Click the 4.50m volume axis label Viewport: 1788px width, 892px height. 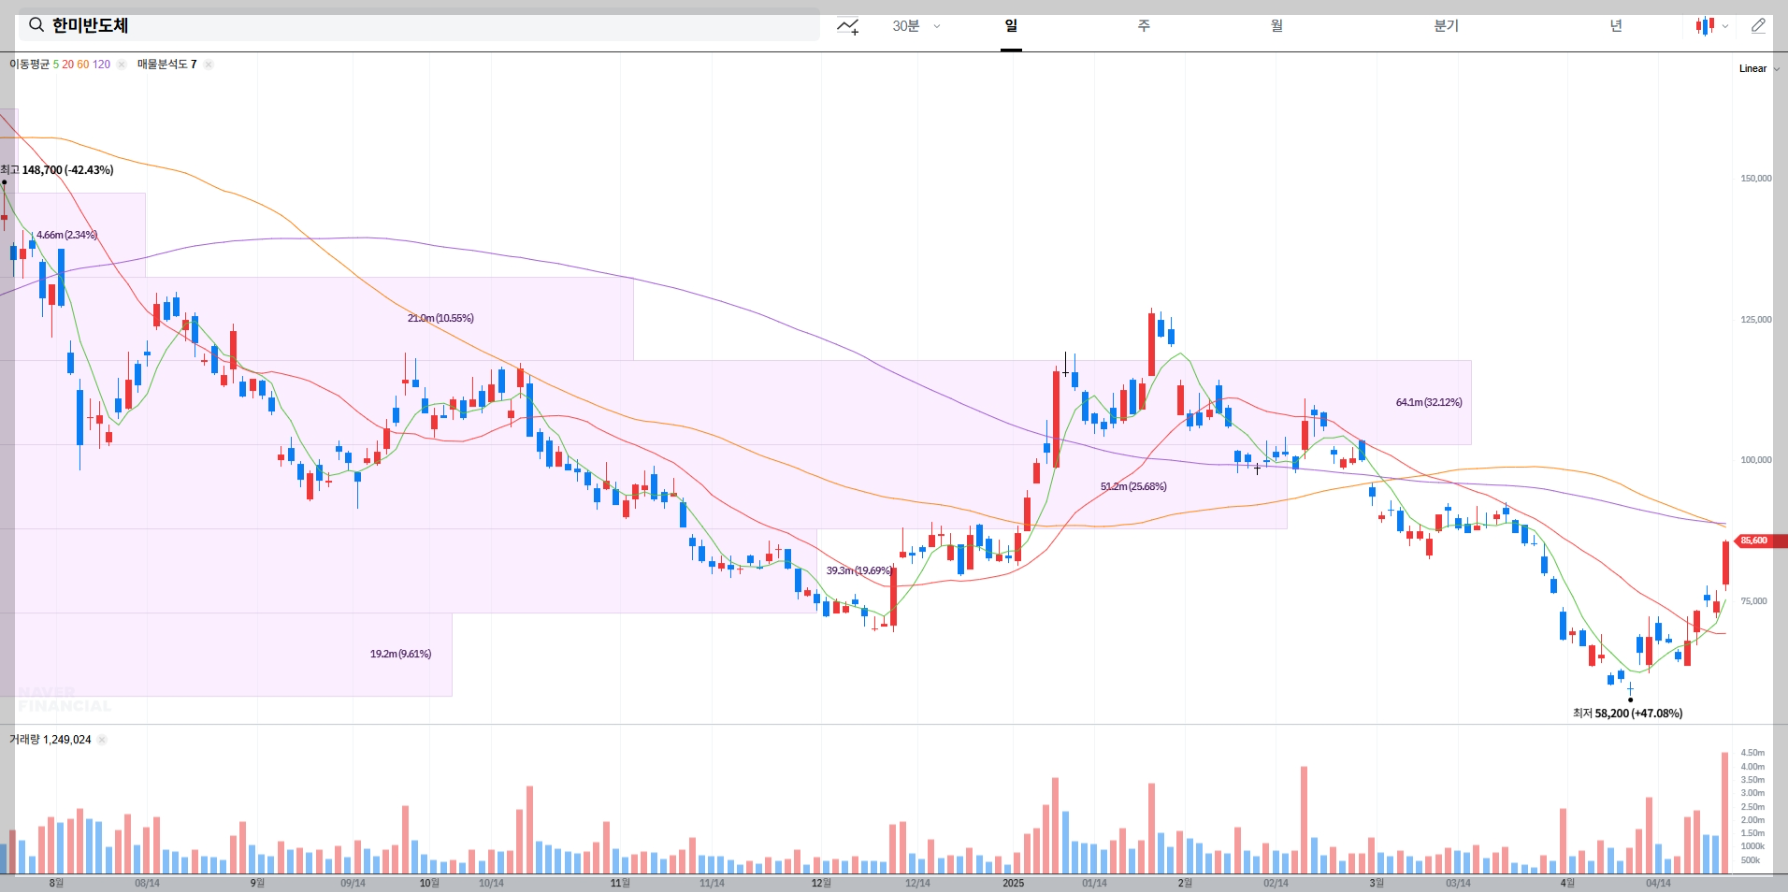(1752, 752)
